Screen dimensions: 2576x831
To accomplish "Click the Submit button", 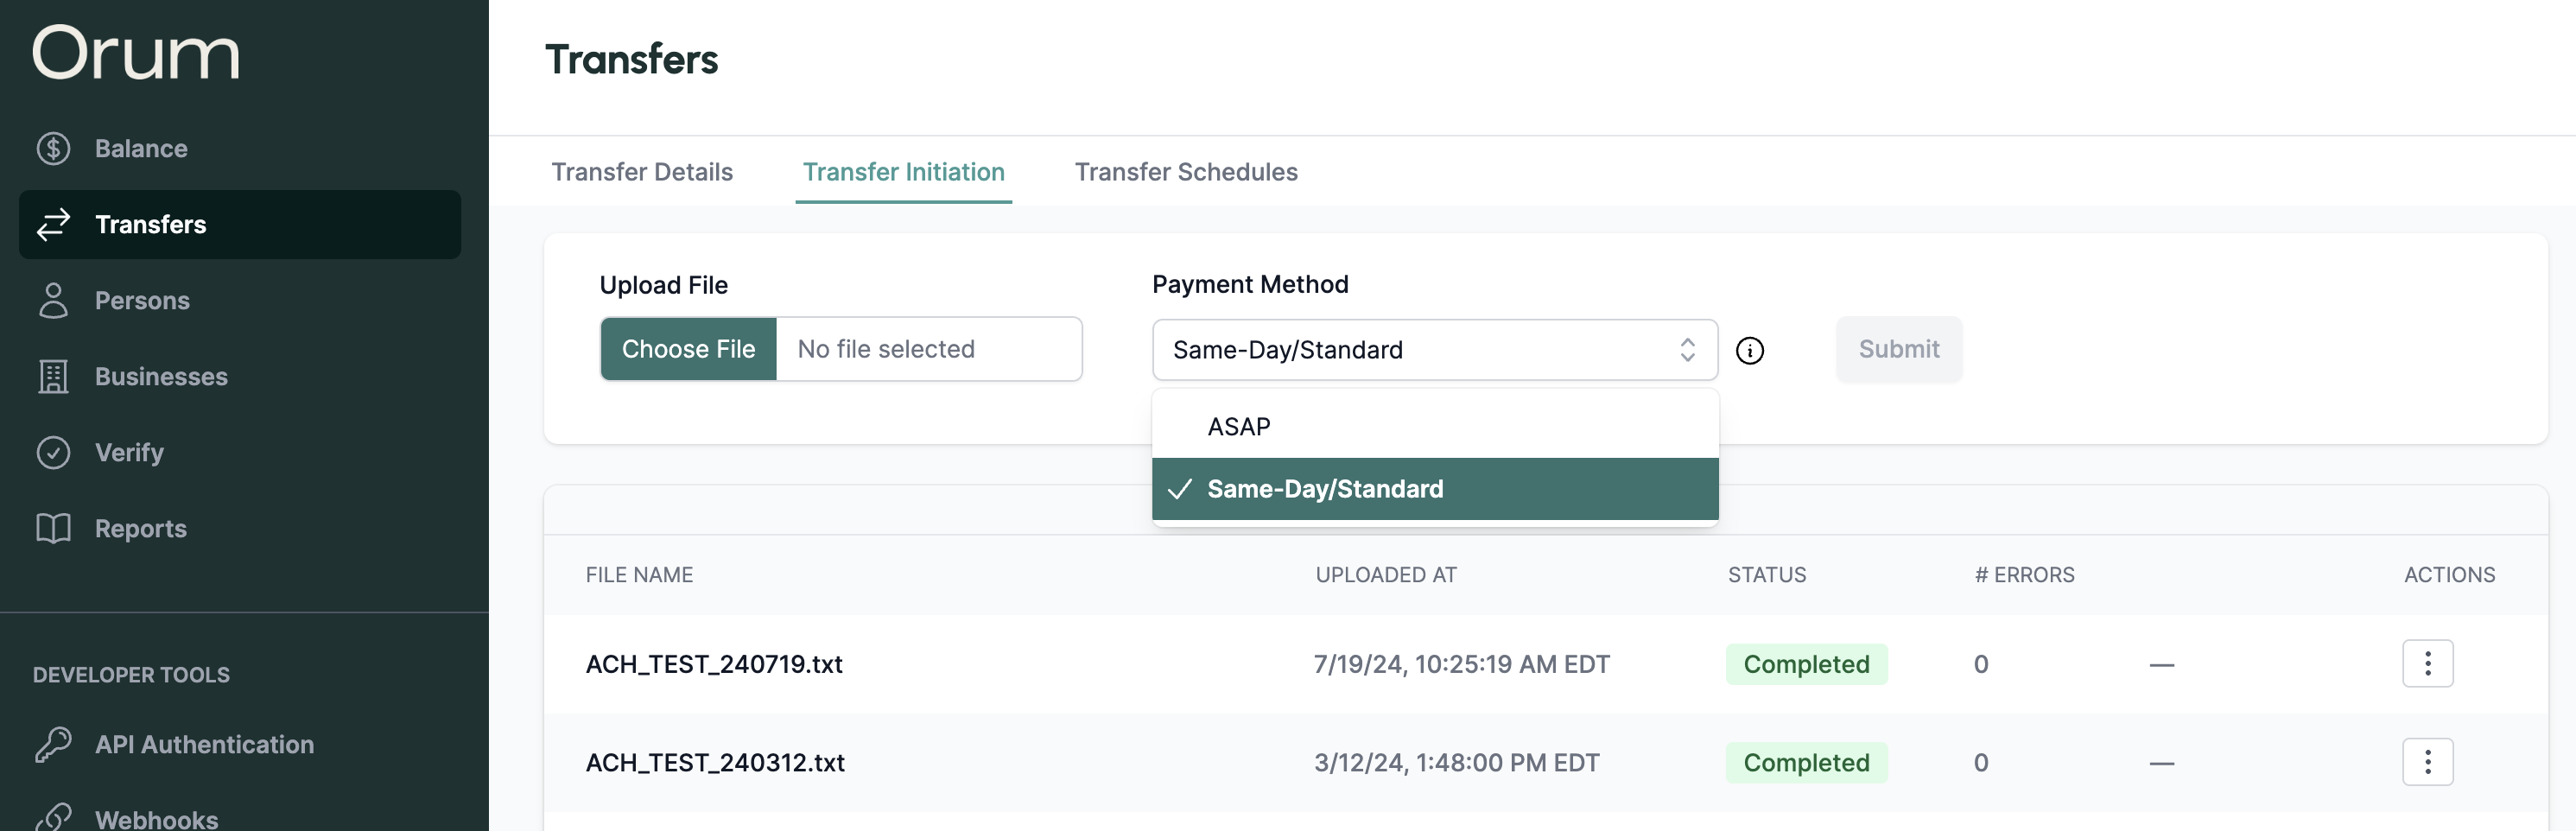I will click(1898, 349).
